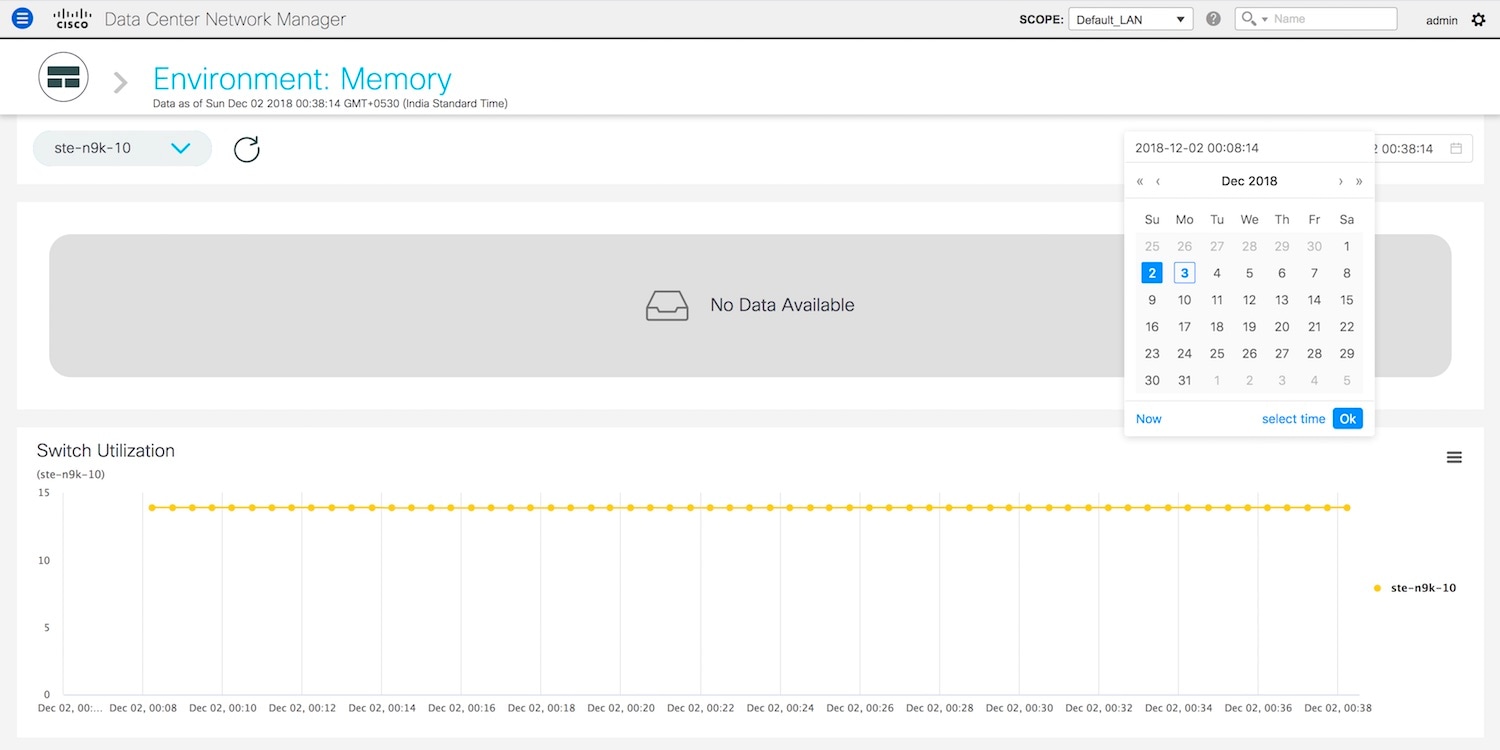This screenshot has height=750, width=1500.
Task: Click the calendar icon in end-date field
Action: pyautogui.click(x=1456, y=149)
